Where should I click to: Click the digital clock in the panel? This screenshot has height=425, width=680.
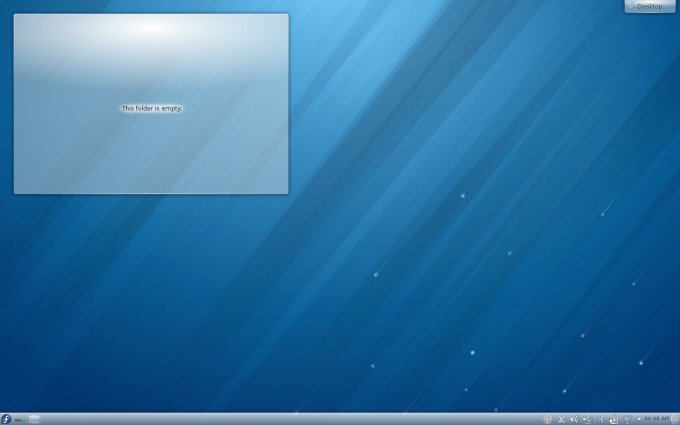click(657, 418)
